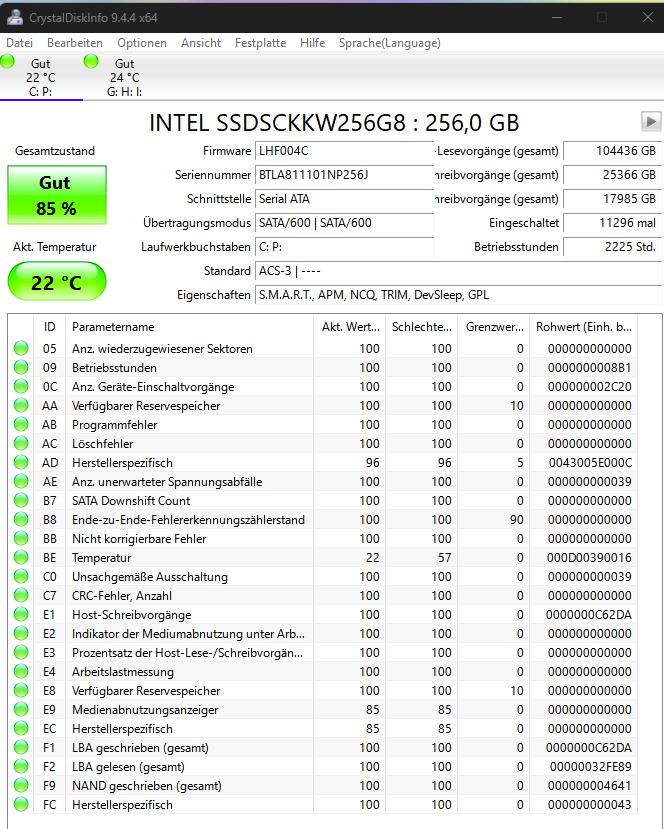Click the CrystalDiskInfo title bar icon
This screenshot has width=664, height=829.
pyautogui.click(x=14, y=17)
